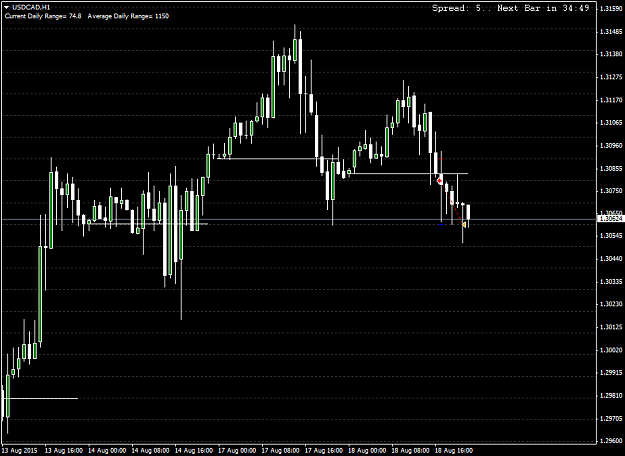The width and height of the screenshot is (625, 456).
Task: Click the Next Bar in 34:49 countdown
Action: coord(543,8)
